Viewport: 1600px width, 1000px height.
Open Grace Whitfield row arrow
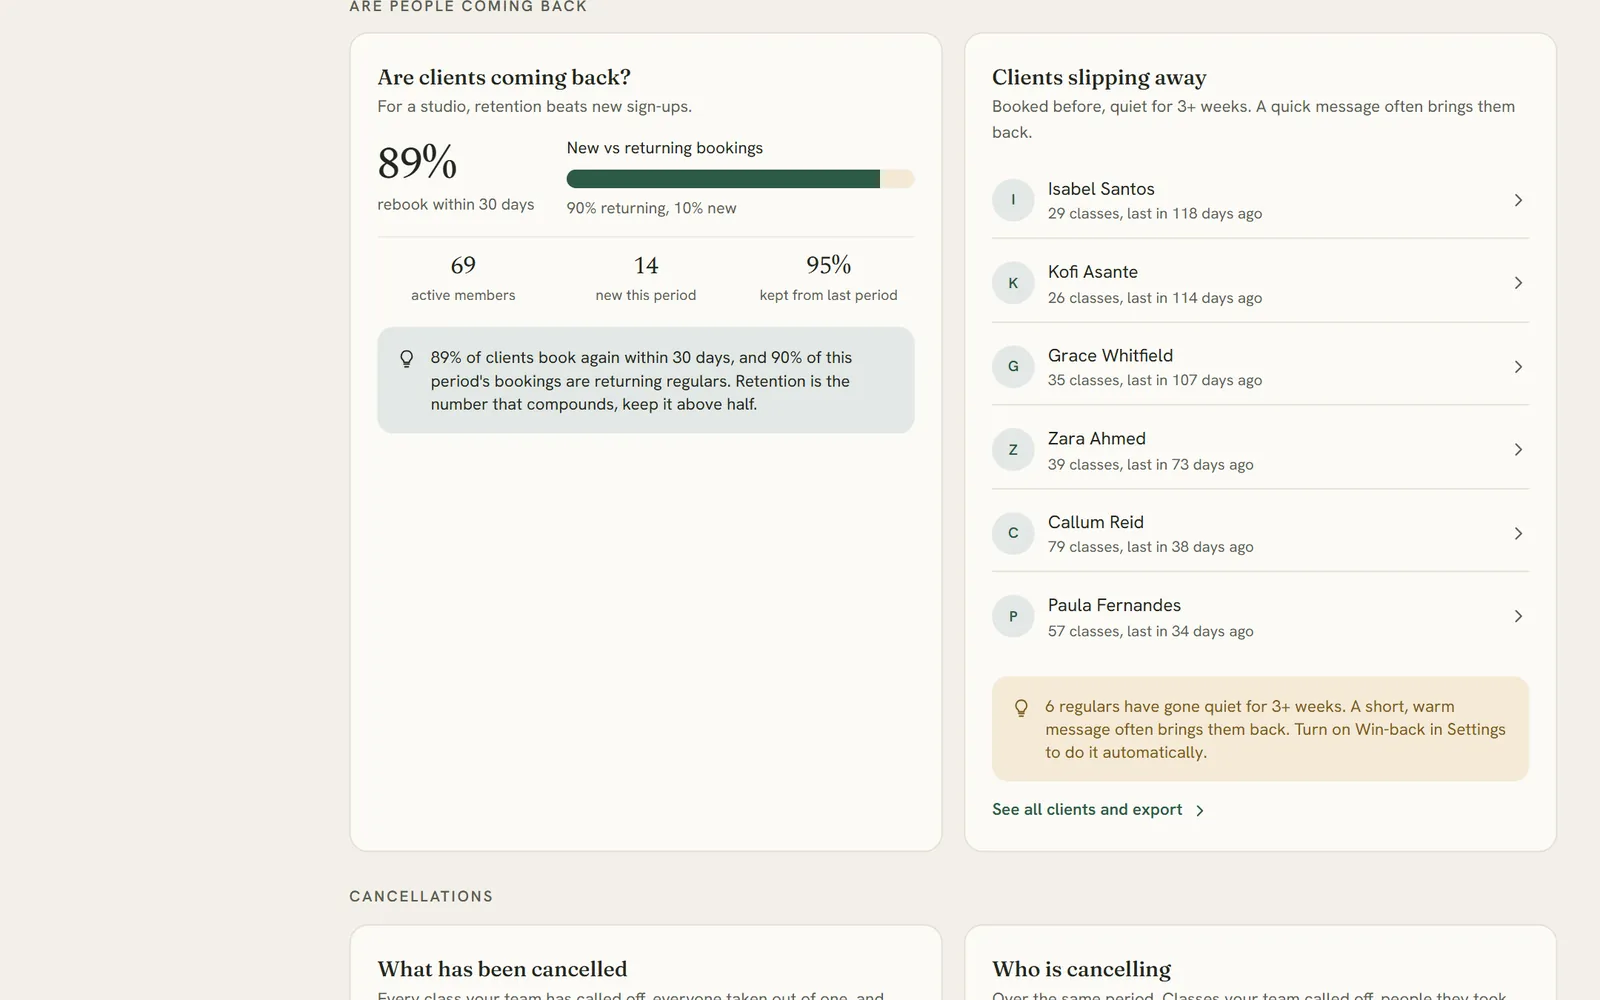click(x=1518, y=367)
